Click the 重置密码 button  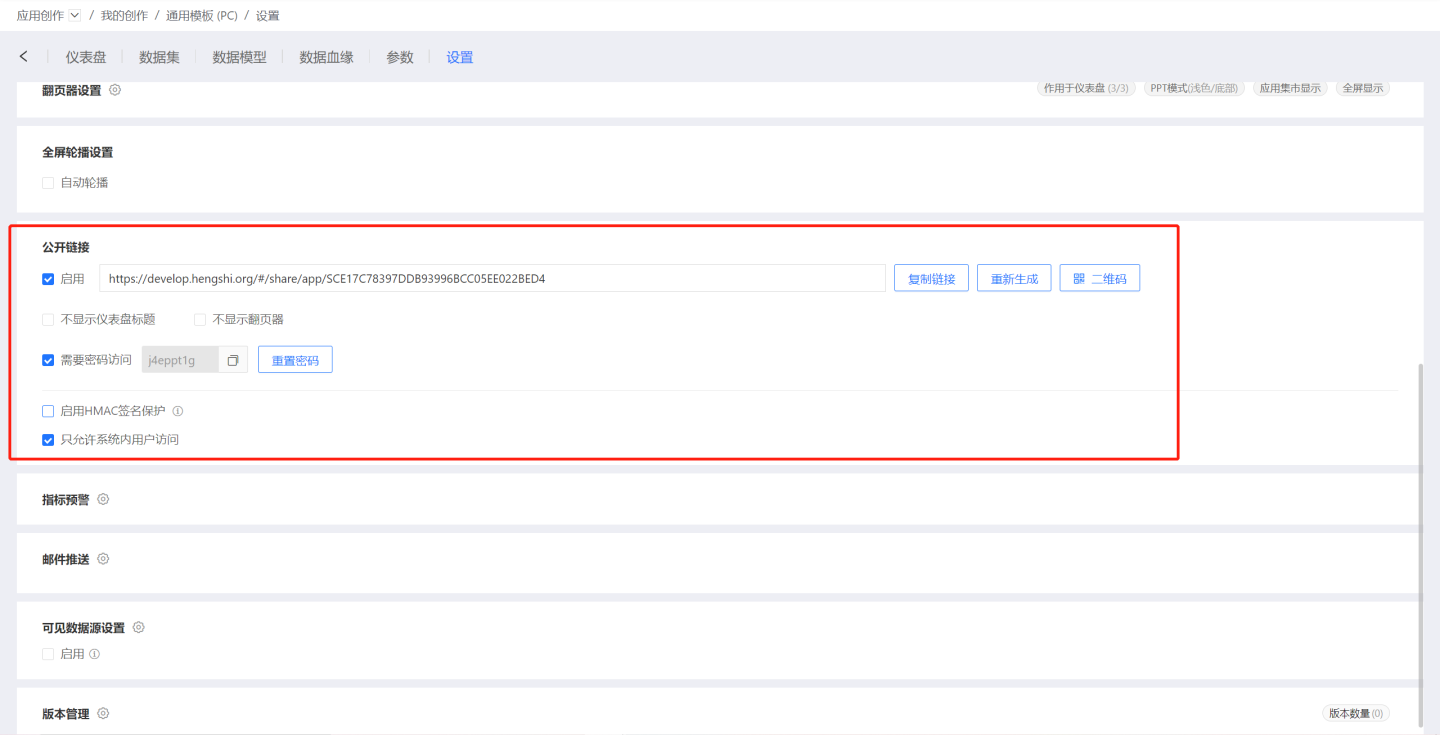[295, 360]
